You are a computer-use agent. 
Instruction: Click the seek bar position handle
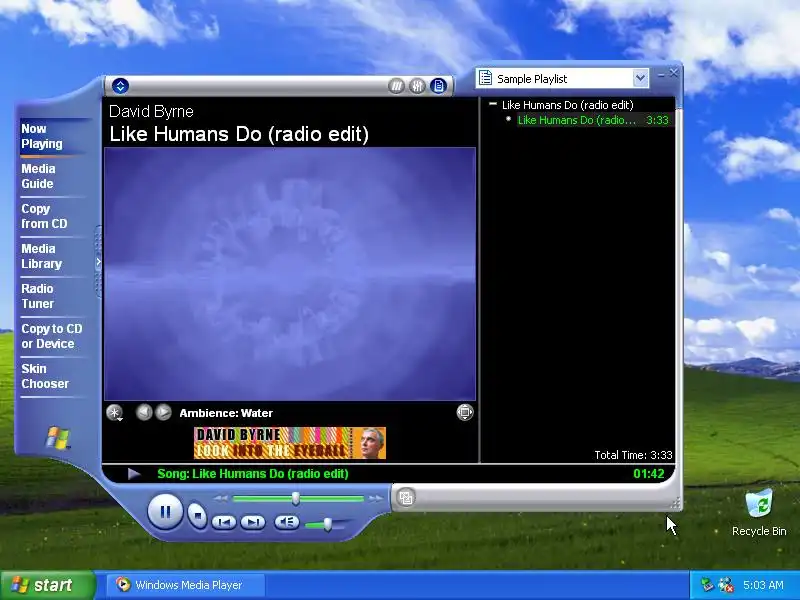295,498
